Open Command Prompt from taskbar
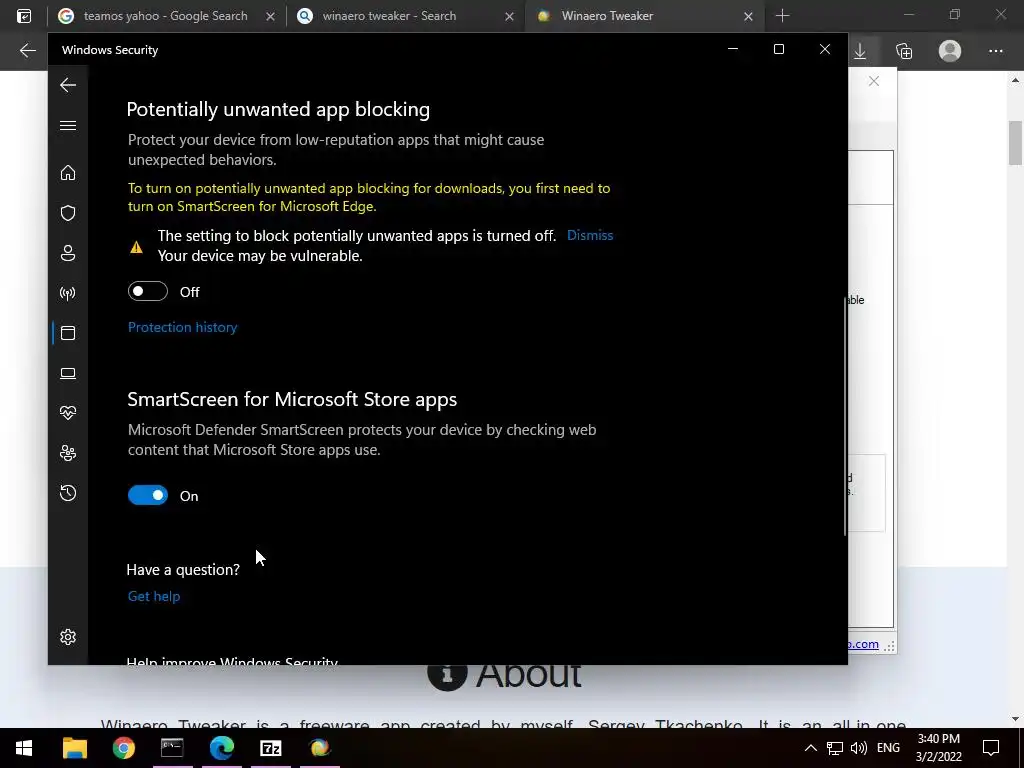Screen dimensions: 1024x768 172,748
